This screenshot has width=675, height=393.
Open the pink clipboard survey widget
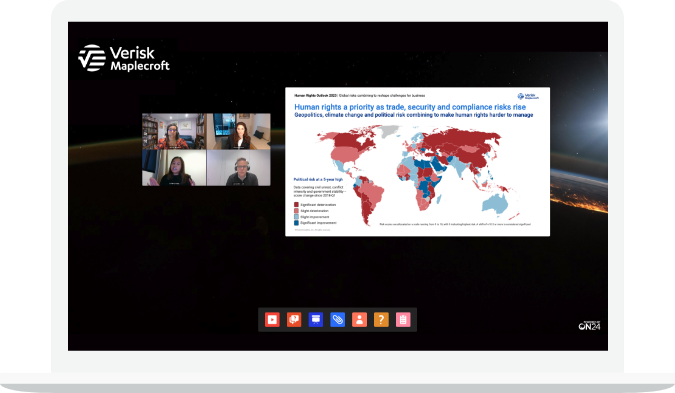pyautogui.click(x=403, y=320)
